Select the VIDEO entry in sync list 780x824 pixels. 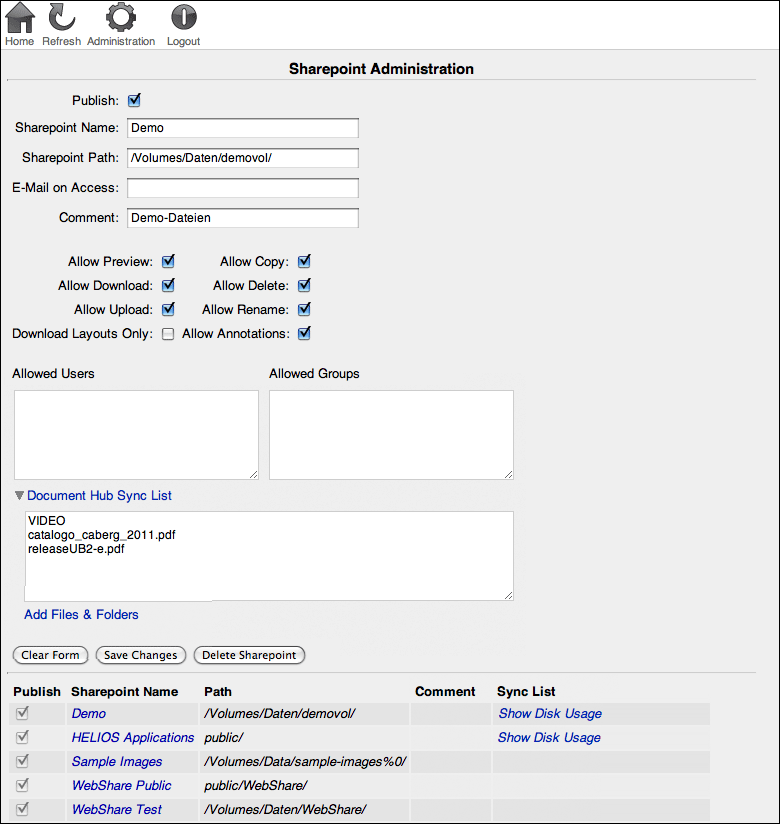point(47,521)
